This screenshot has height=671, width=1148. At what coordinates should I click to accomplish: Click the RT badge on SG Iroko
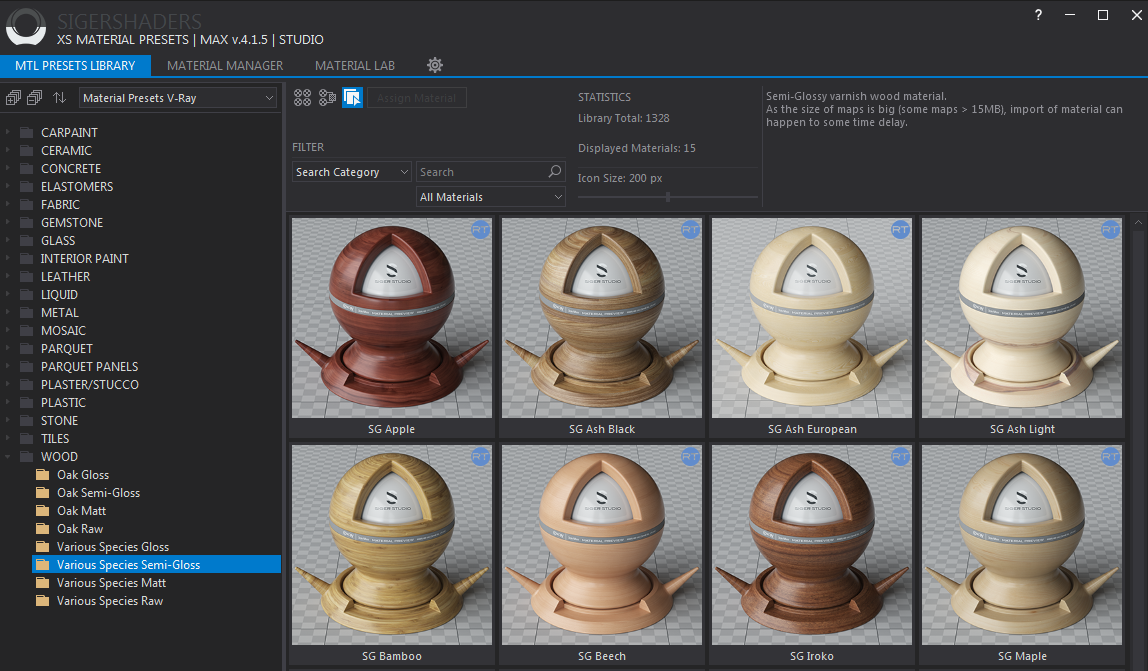[x=901, y=457]
